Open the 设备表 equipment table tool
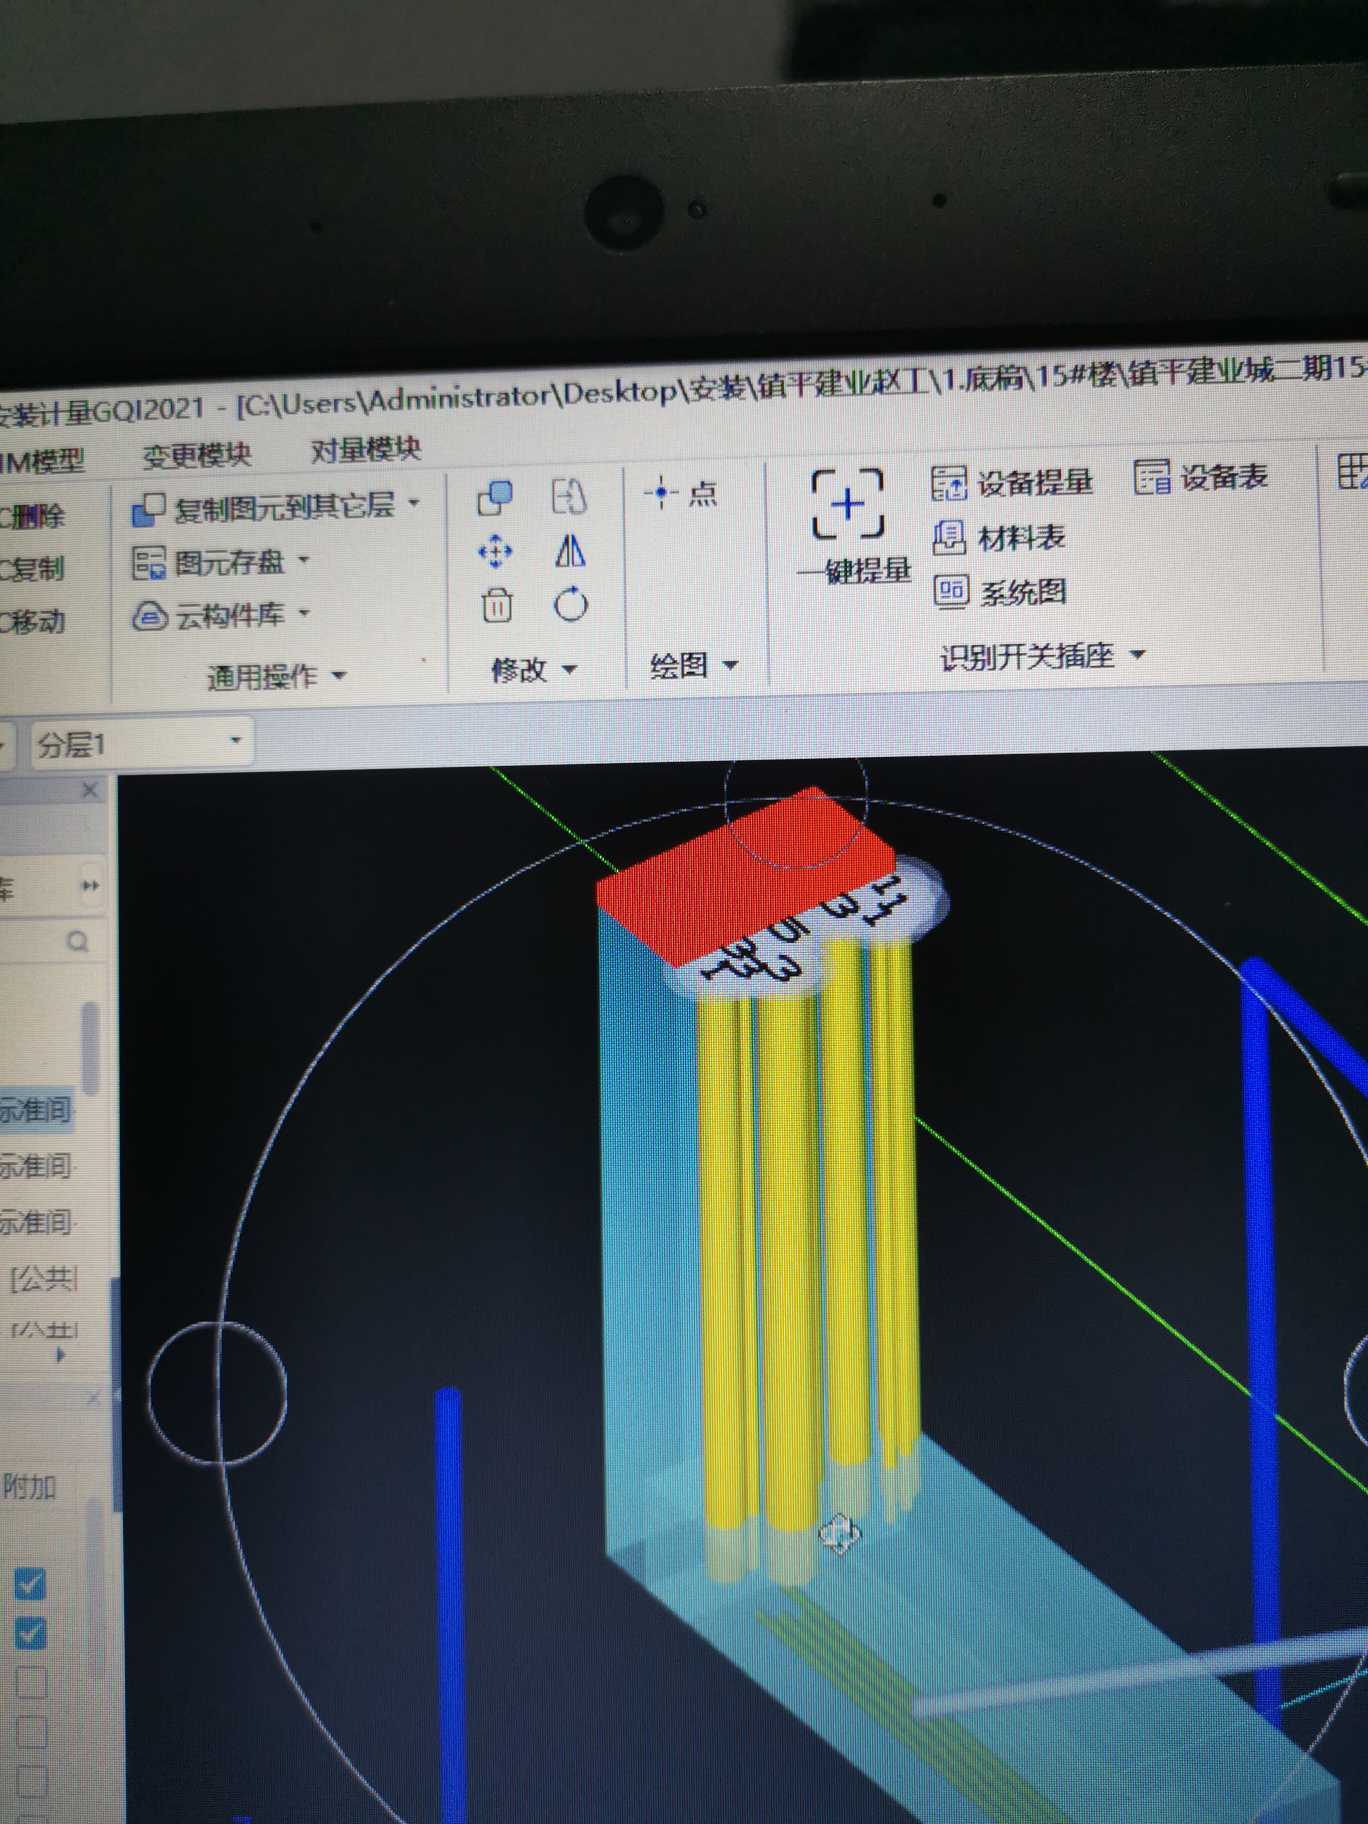 click(x=1201, y=477)
